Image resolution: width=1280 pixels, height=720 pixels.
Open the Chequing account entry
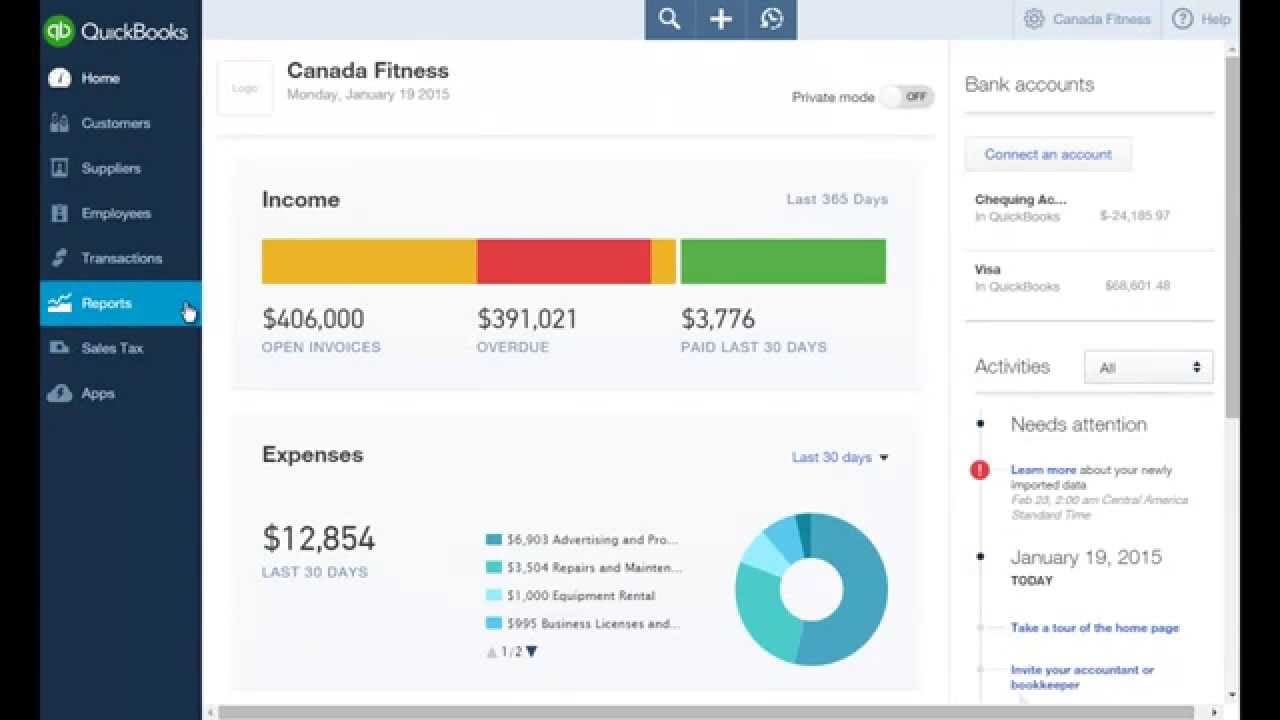(1089, 208)
